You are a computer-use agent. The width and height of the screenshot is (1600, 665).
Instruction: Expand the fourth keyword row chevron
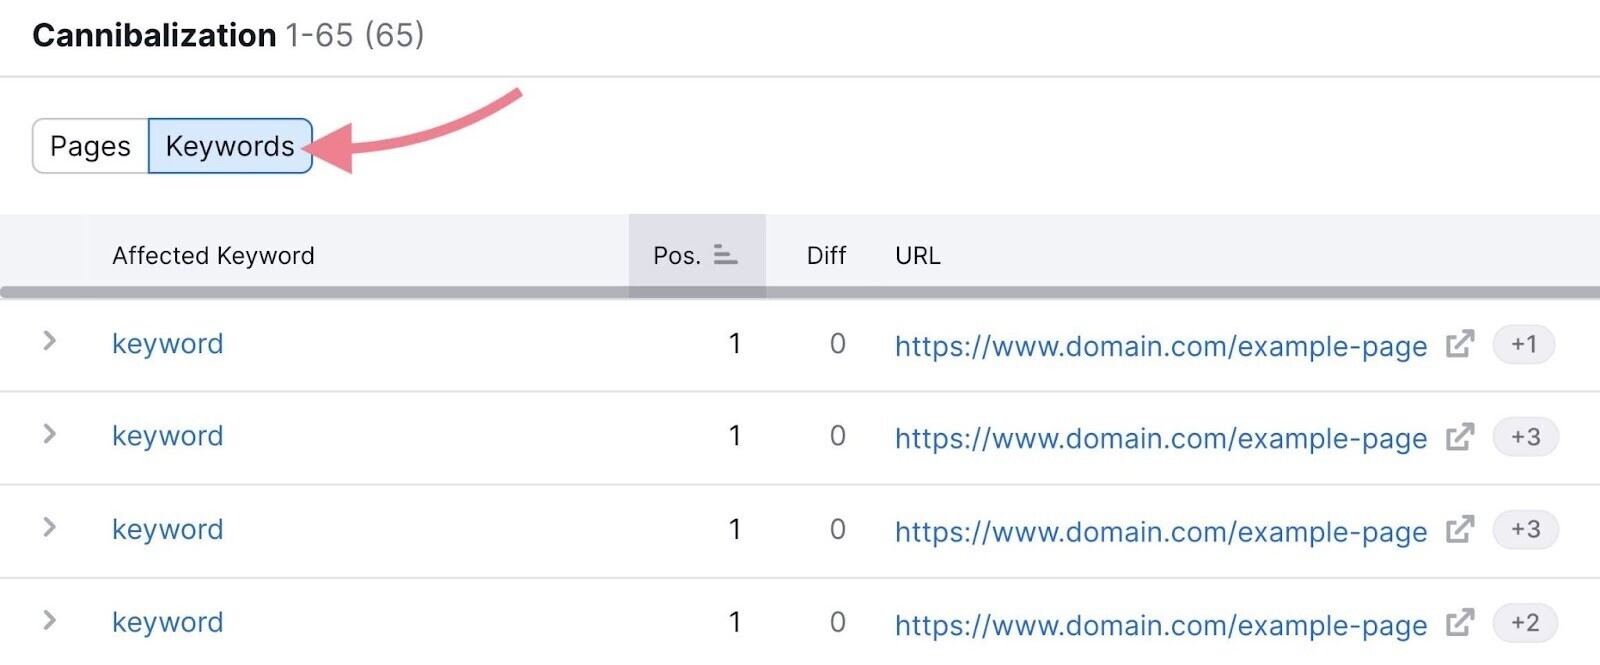pyautogui.click(x=49, y=621)
